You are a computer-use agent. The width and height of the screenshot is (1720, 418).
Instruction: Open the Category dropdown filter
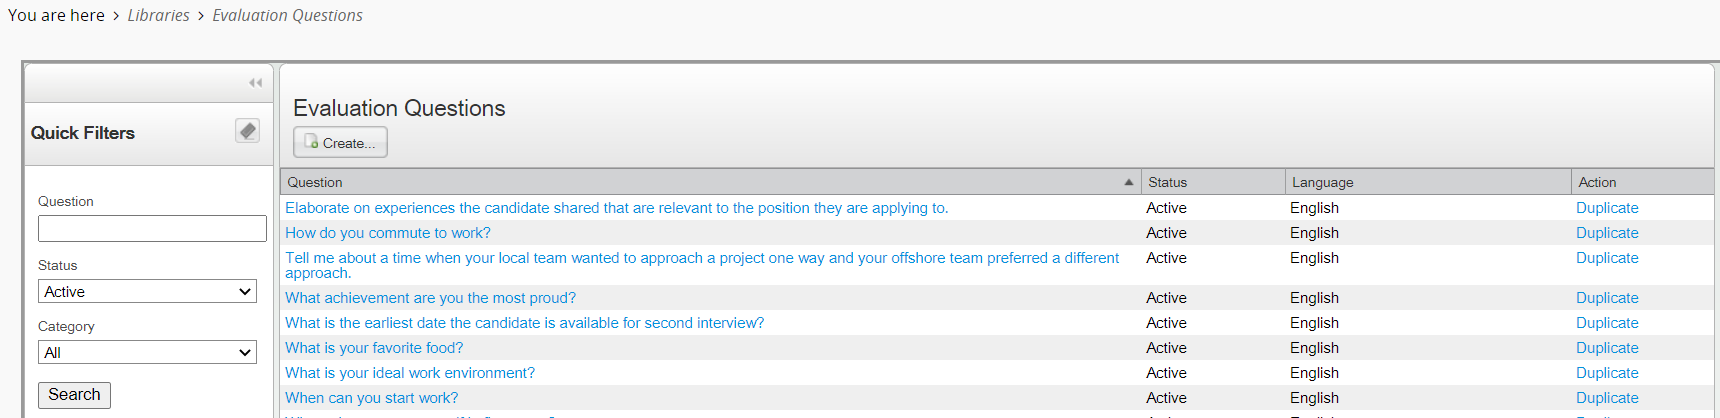[x=147, y=352]
